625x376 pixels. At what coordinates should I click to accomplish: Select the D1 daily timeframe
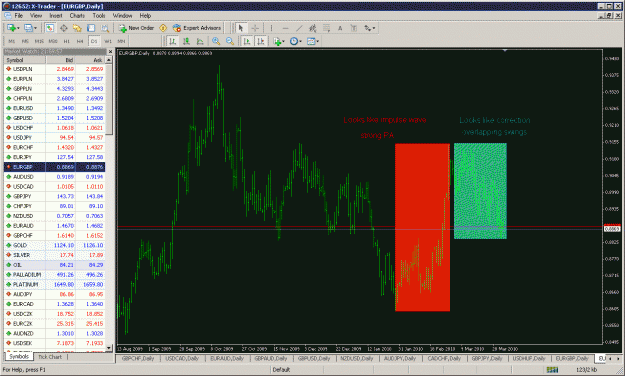[x=94, y=41]
